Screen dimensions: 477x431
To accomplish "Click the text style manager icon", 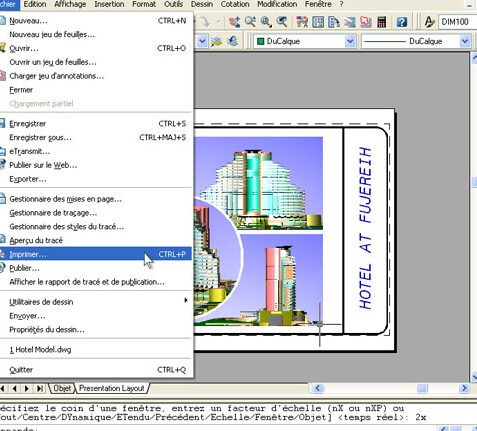I will tap(430, 22).
